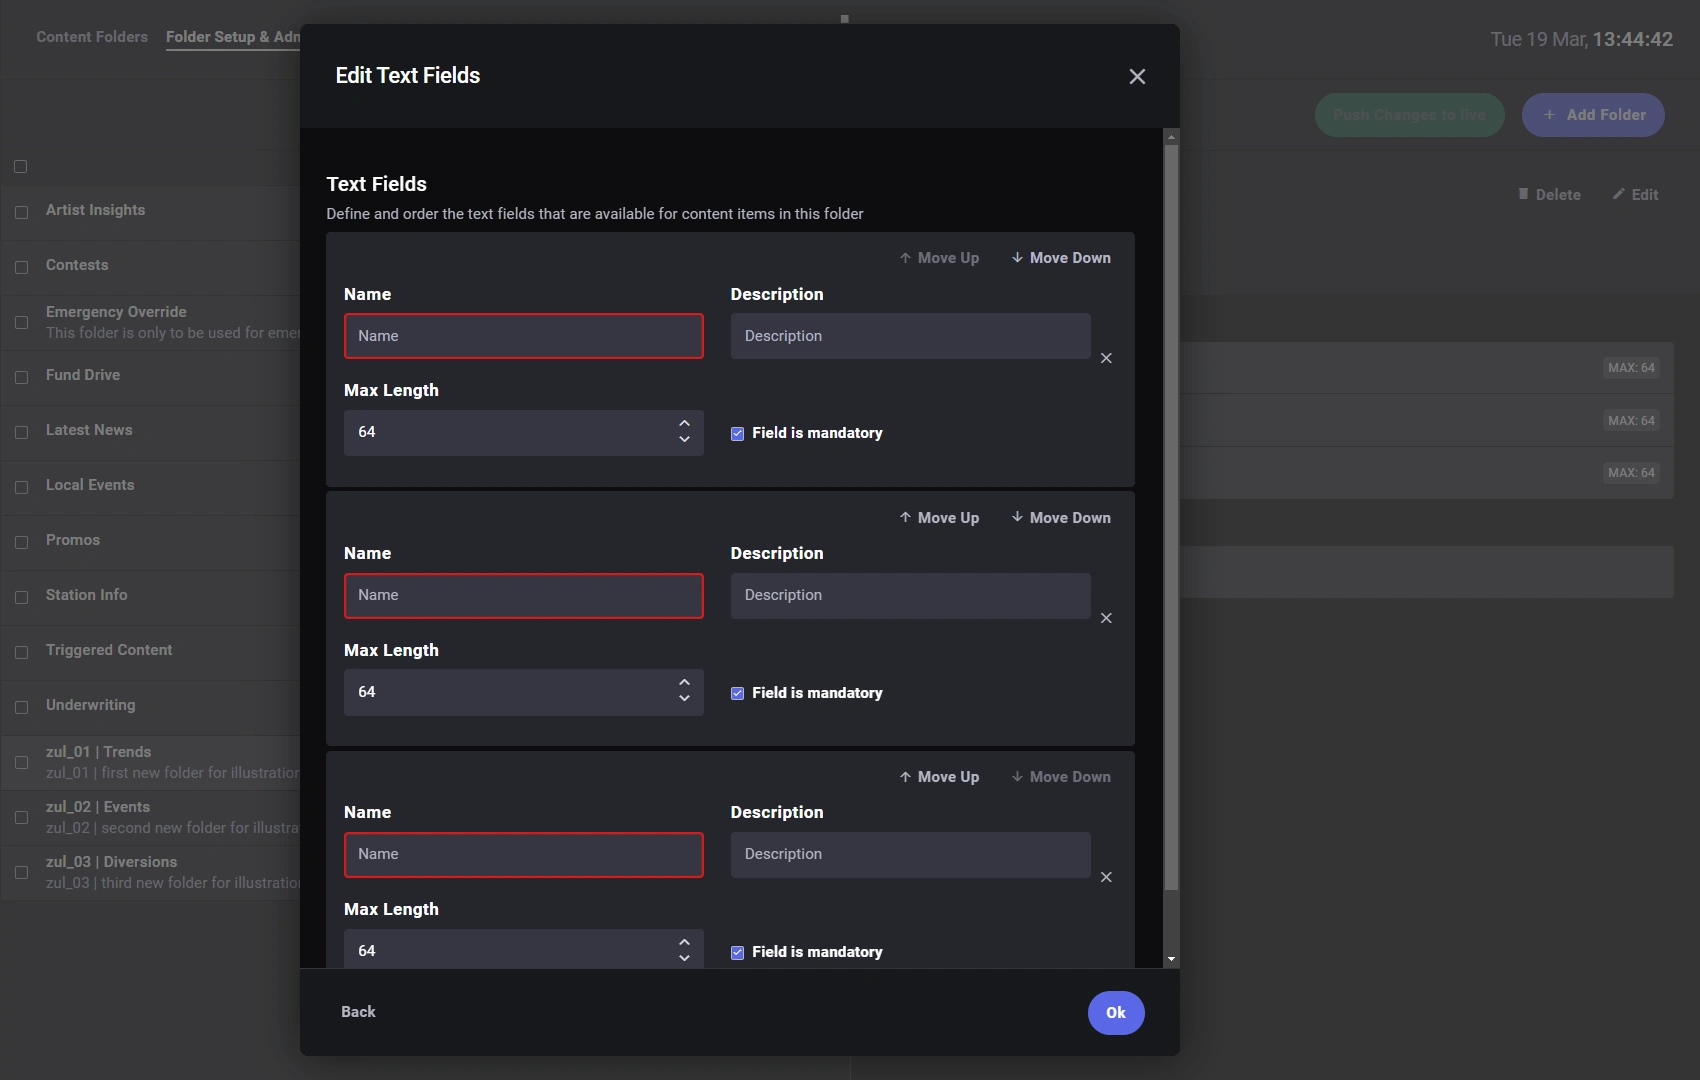Check the Fund Drive folder checkbox
The height and width of the screenshot is (1080, 1700).
[x=21, y=377]
